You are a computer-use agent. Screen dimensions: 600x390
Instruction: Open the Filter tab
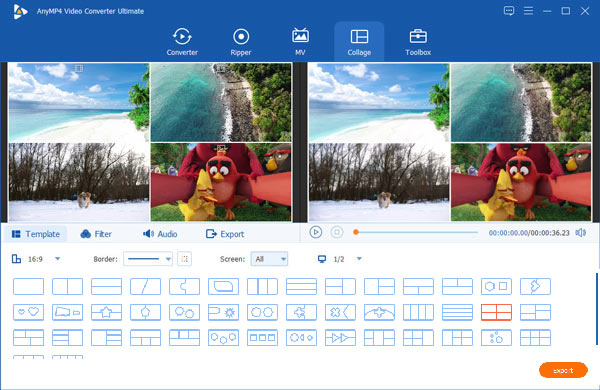(96, 234)
